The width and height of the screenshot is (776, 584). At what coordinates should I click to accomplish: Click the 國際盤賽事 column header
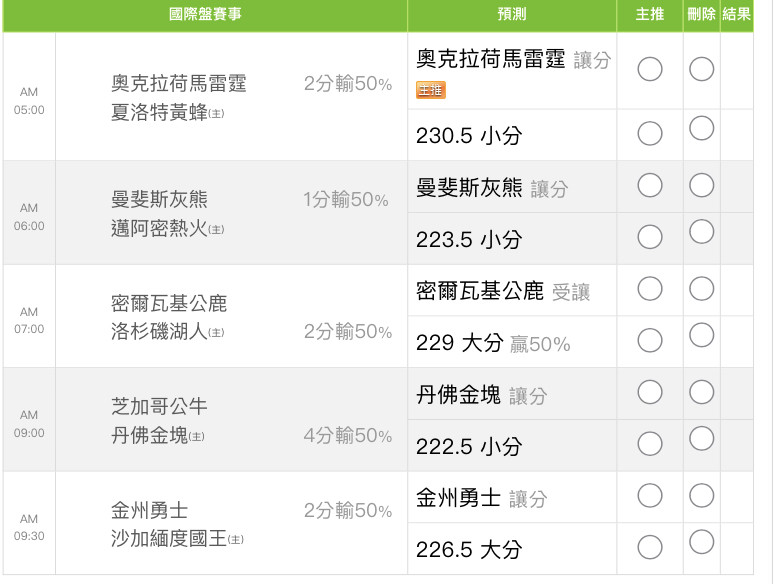[x=205, y=14]
